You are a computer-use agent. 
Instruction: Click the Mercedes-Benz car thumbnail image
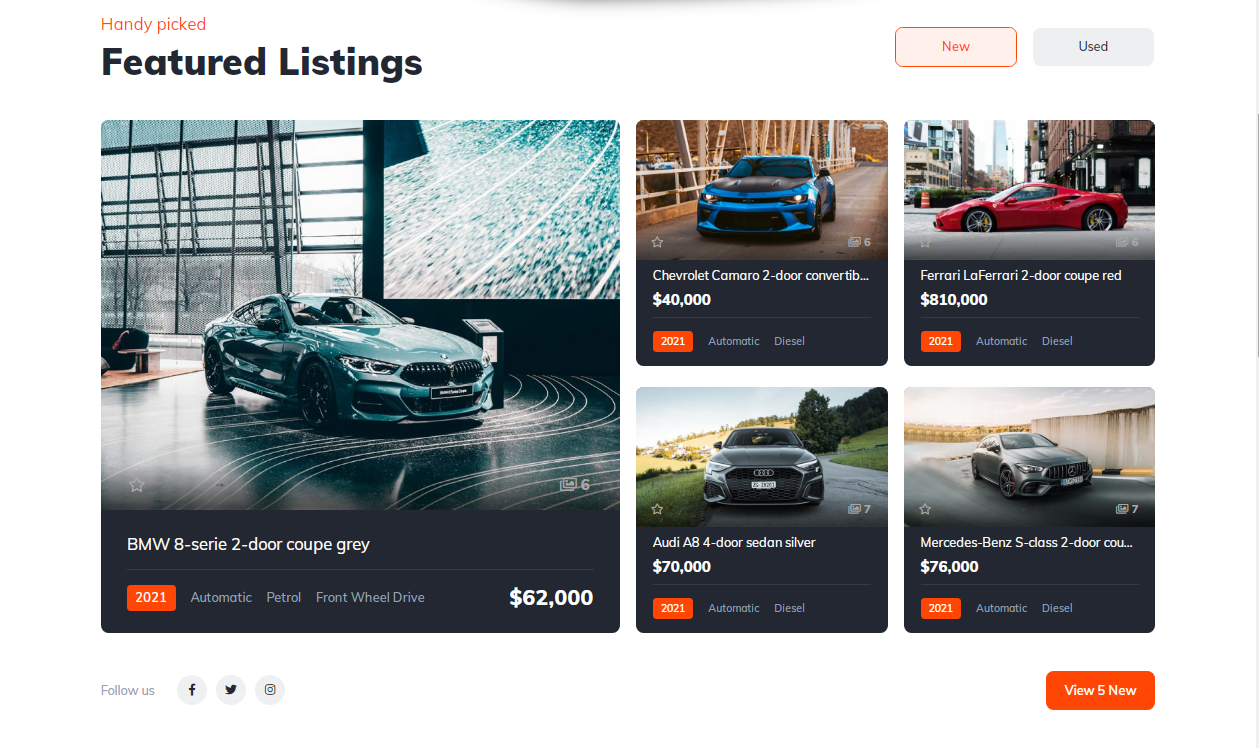click(x=1029, y=457)
